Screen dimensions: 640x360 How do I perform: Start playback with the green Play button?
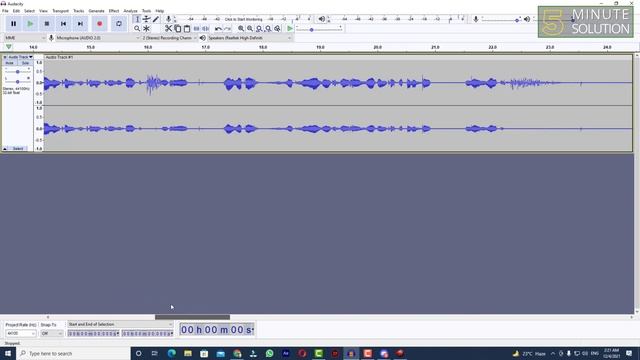(30, 24)
